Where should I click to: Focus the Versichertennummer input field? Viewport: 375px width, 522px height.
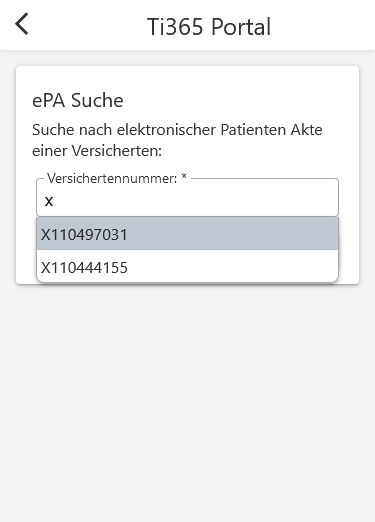187,200
